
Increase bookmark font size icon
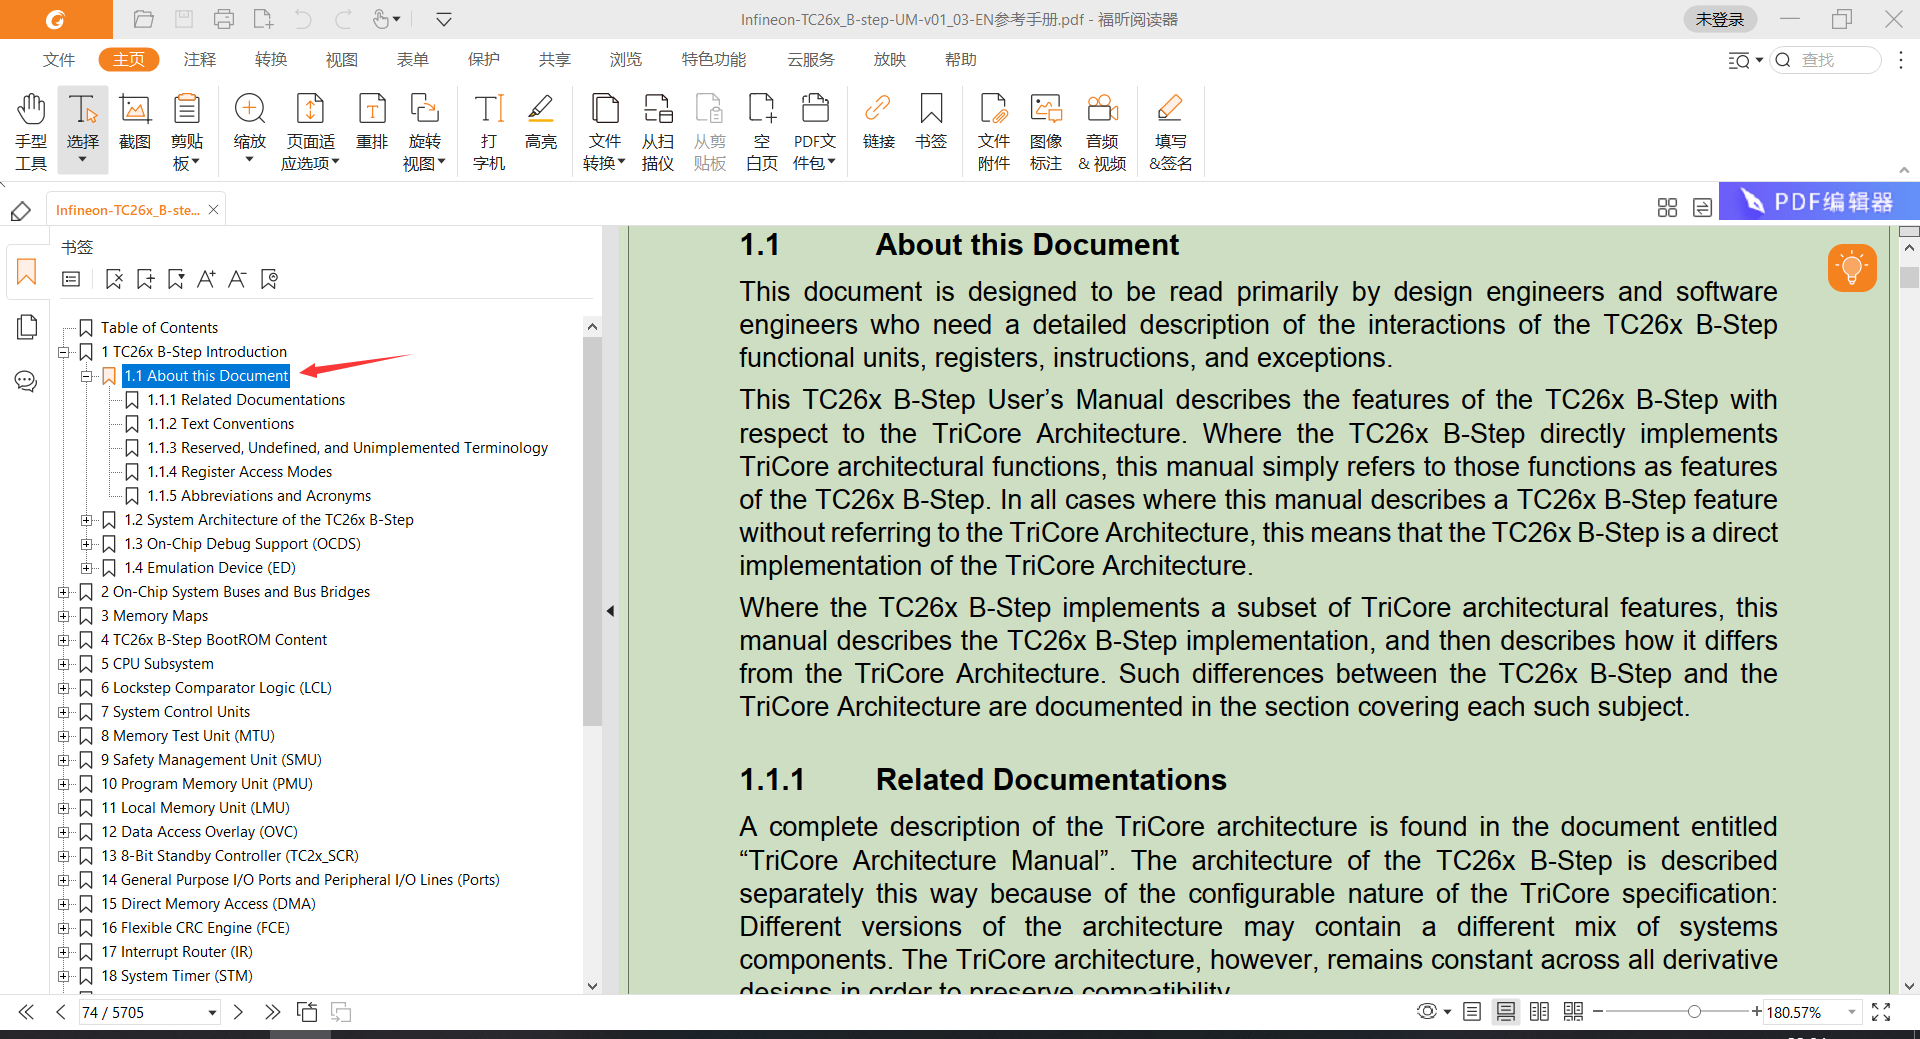(206, 279)
